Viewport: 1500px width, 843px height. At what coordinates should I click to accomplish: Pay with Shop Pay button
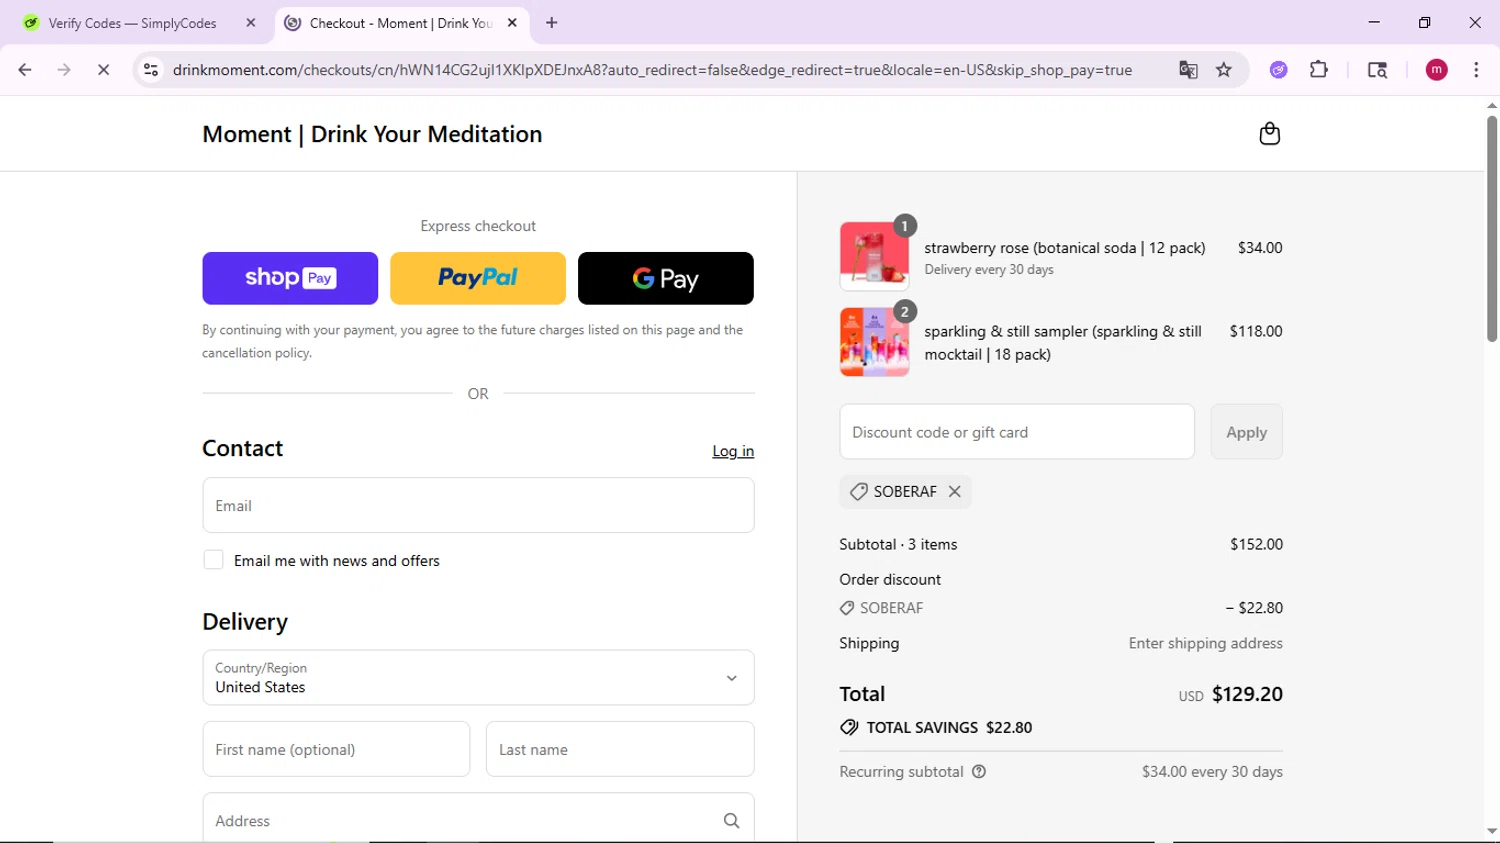(x=290, y=278)
